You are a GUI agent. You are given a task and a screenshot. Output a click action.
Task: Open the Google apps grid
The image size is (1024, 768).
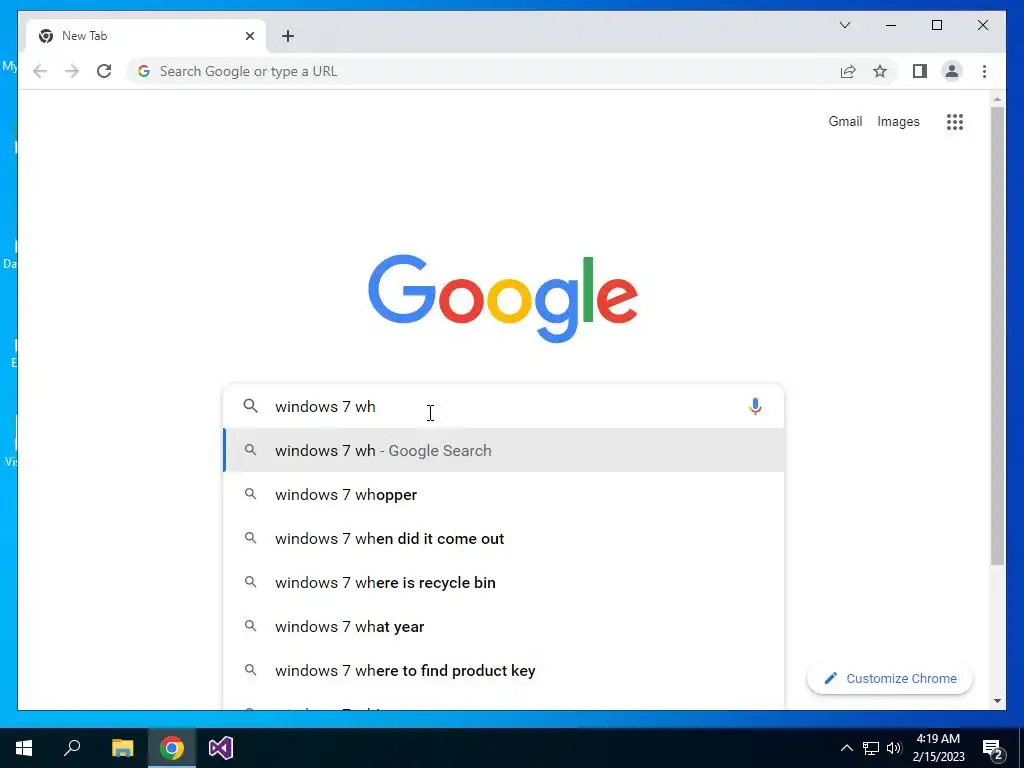coord(955,121)
